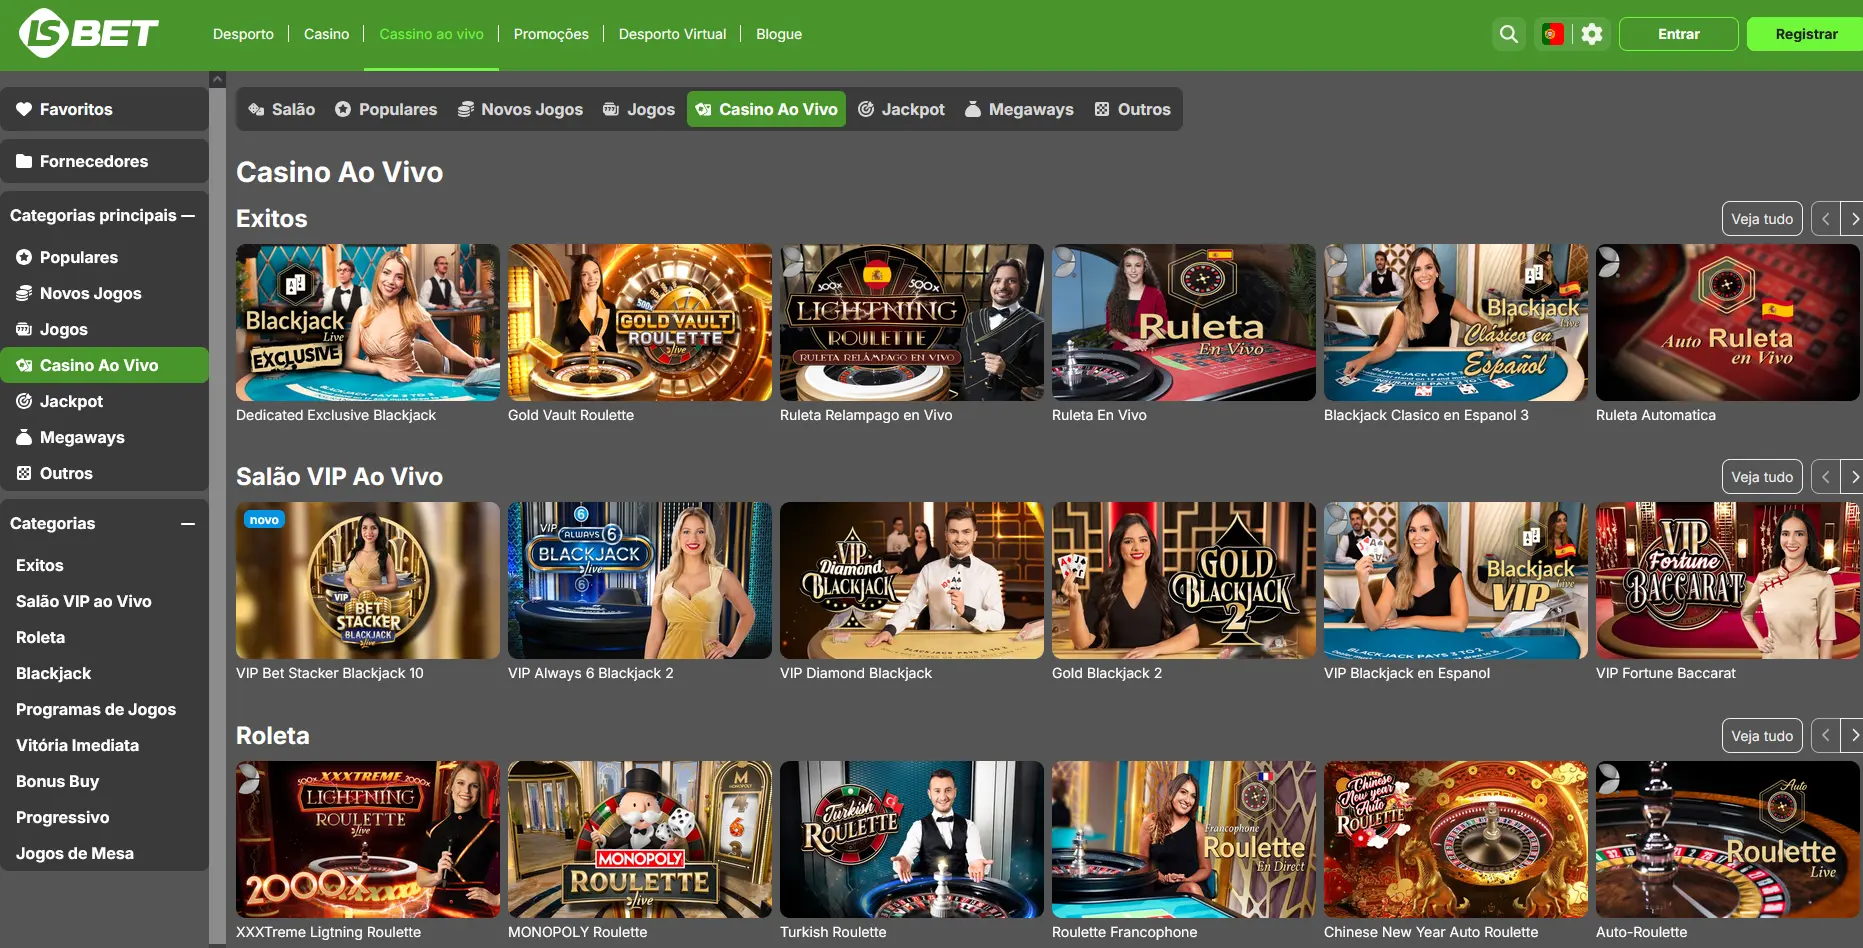Viewport: 1863px width, 948px height.
Task: Click the Registrar button
Action: (1806, 34)
